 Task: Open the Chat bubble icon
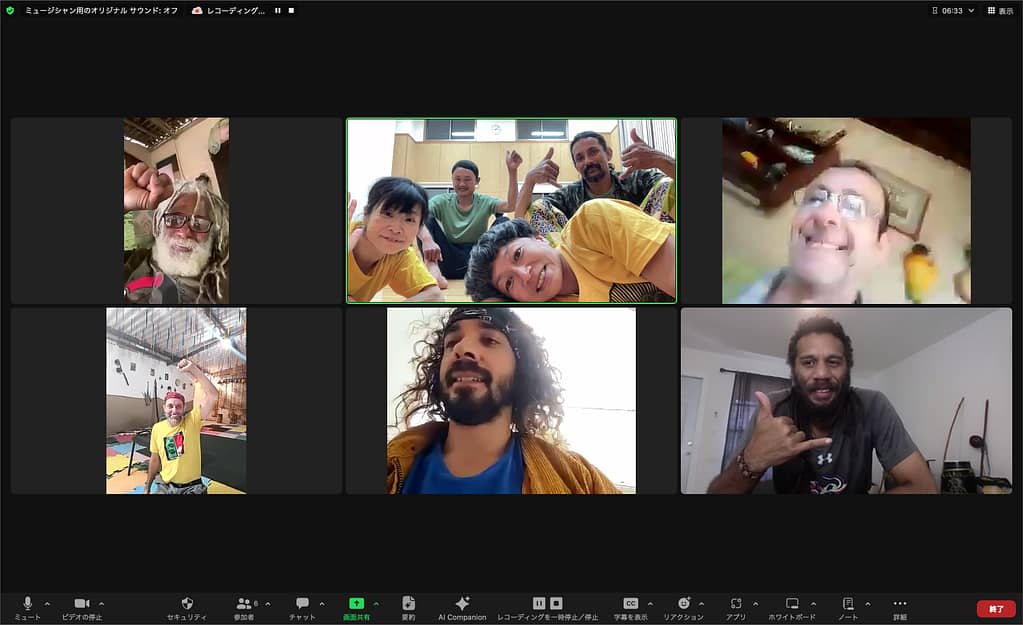(302, 603)
